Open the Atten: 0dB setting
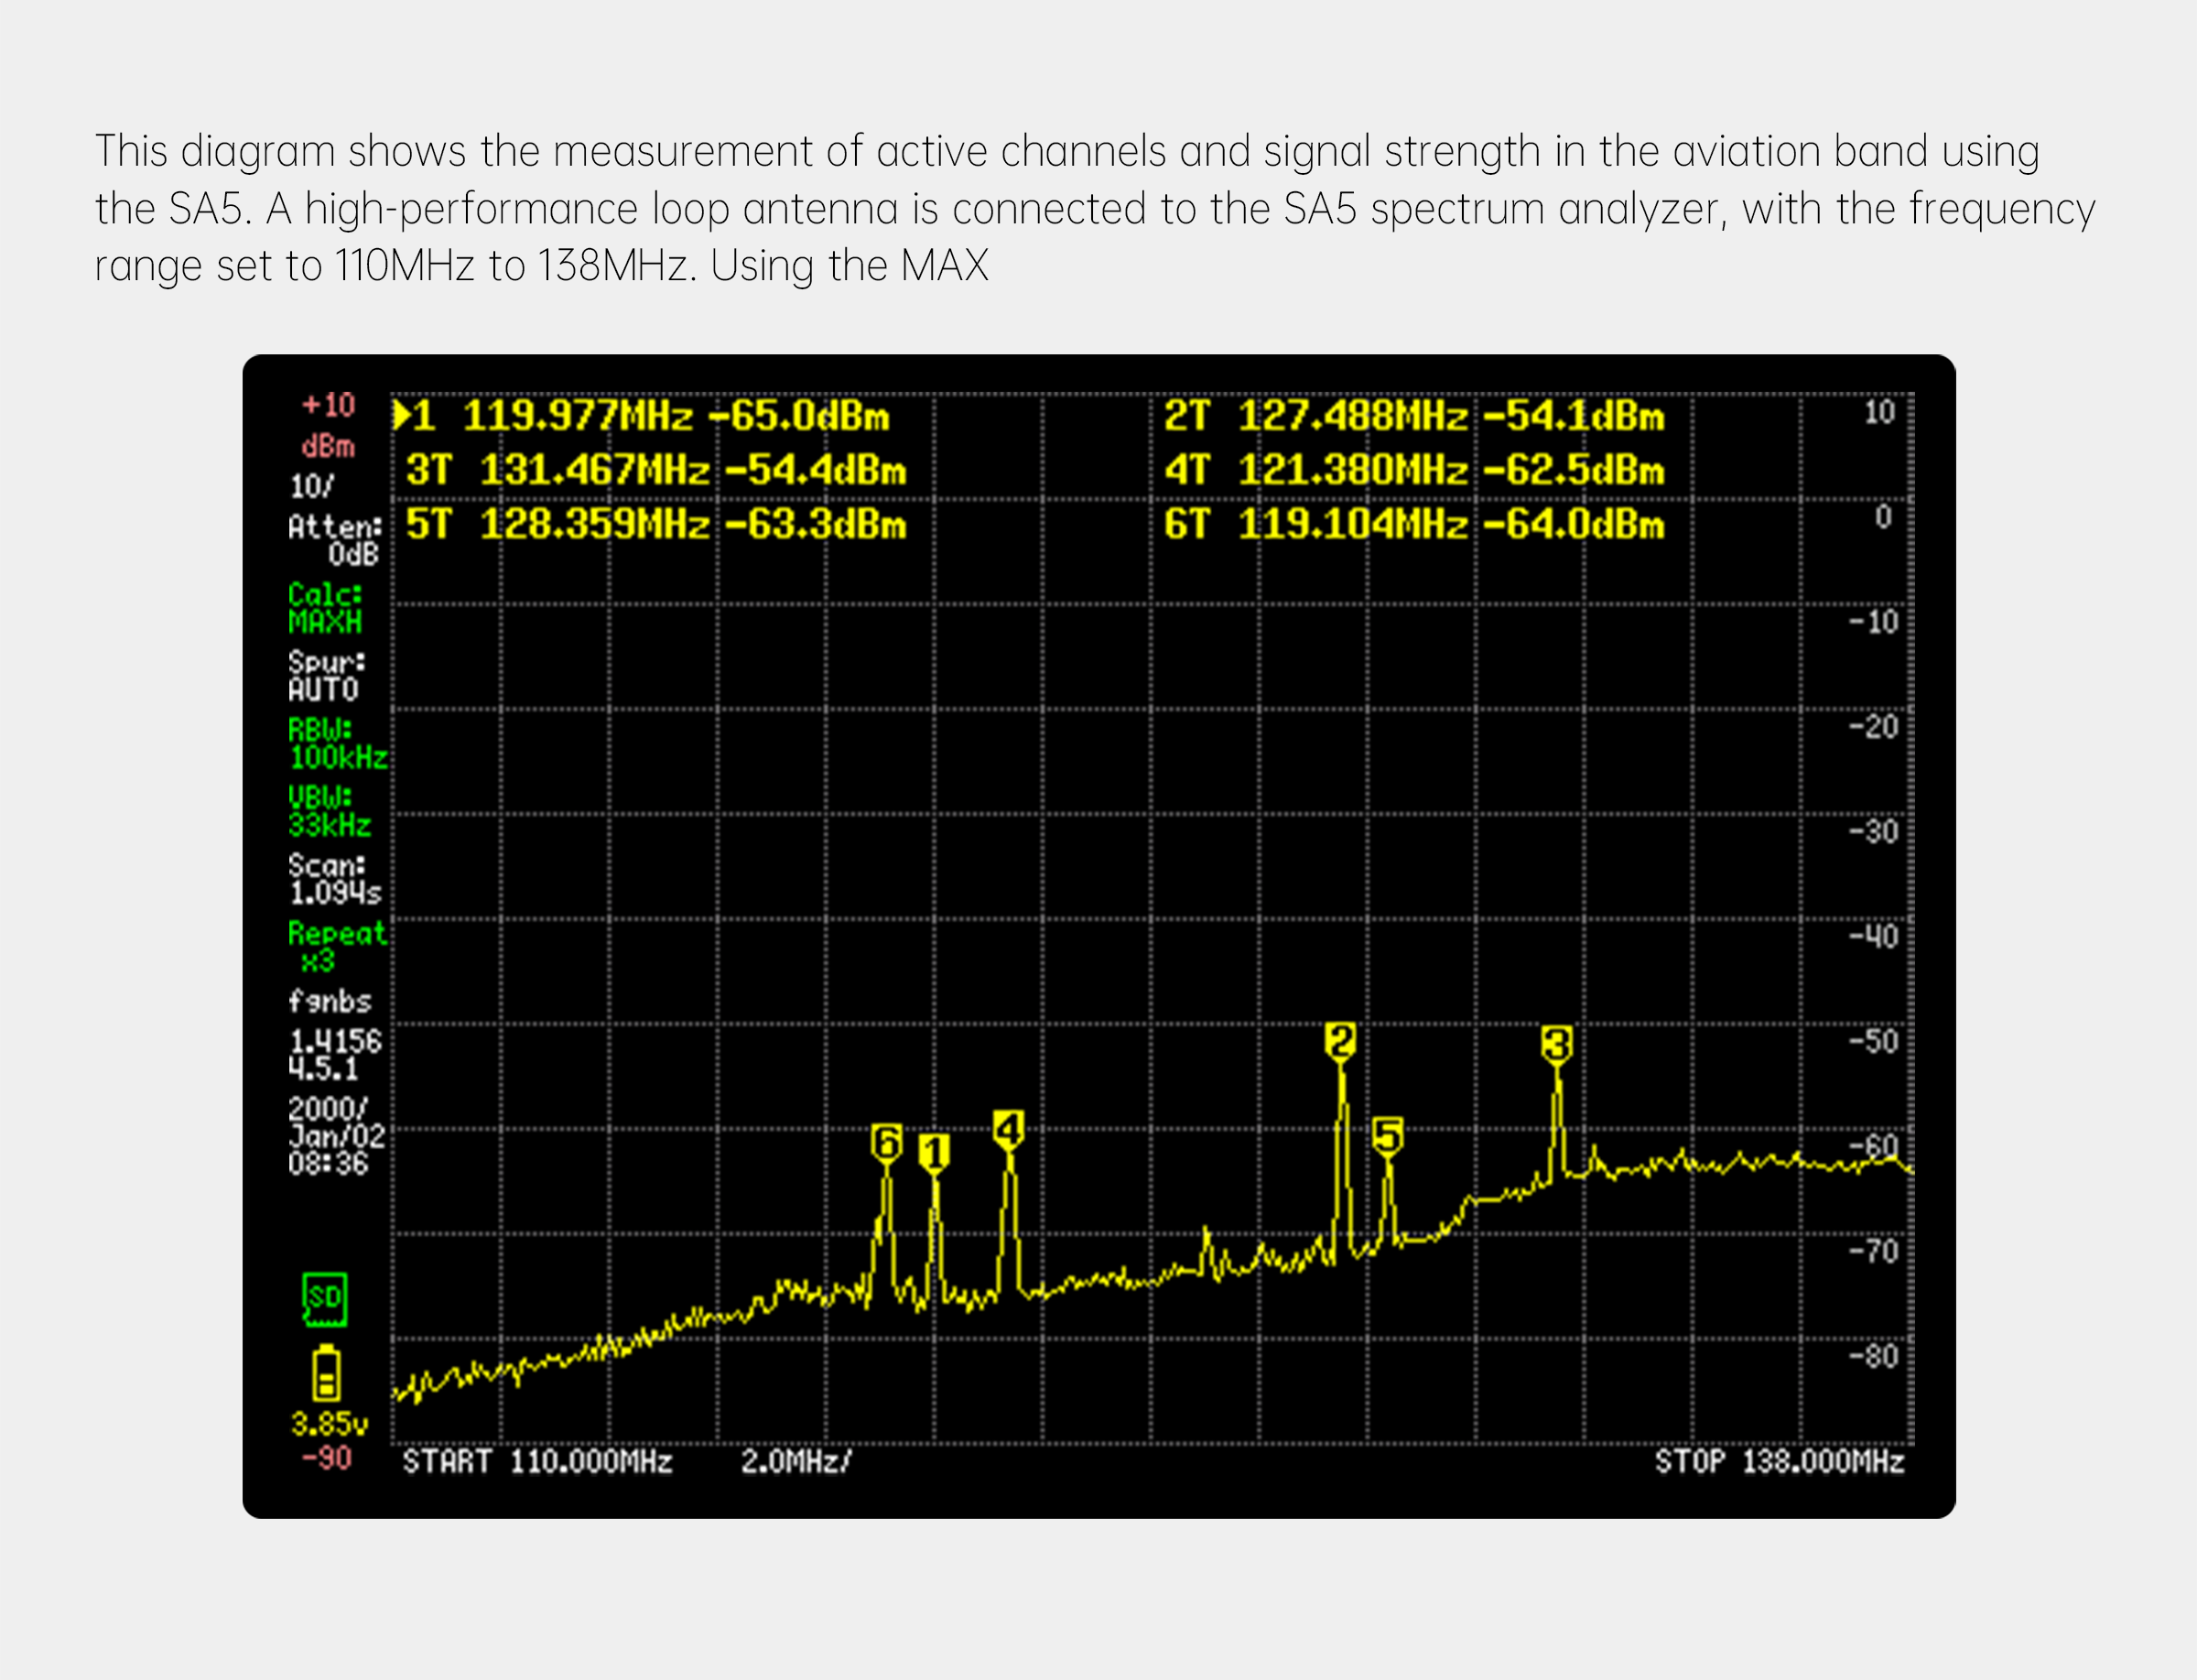 click(x=335, y=540)
